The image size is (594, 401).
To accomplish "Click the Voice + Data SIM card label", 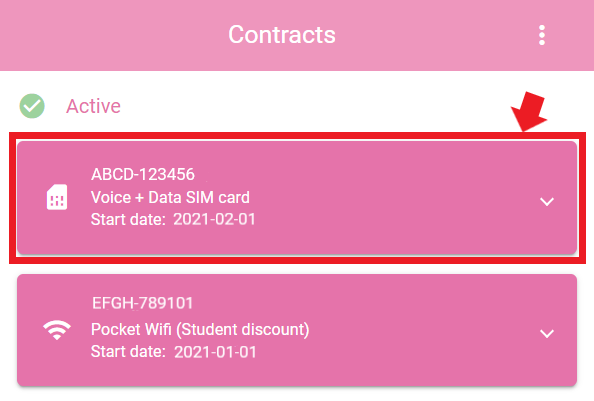I will 170,197.
